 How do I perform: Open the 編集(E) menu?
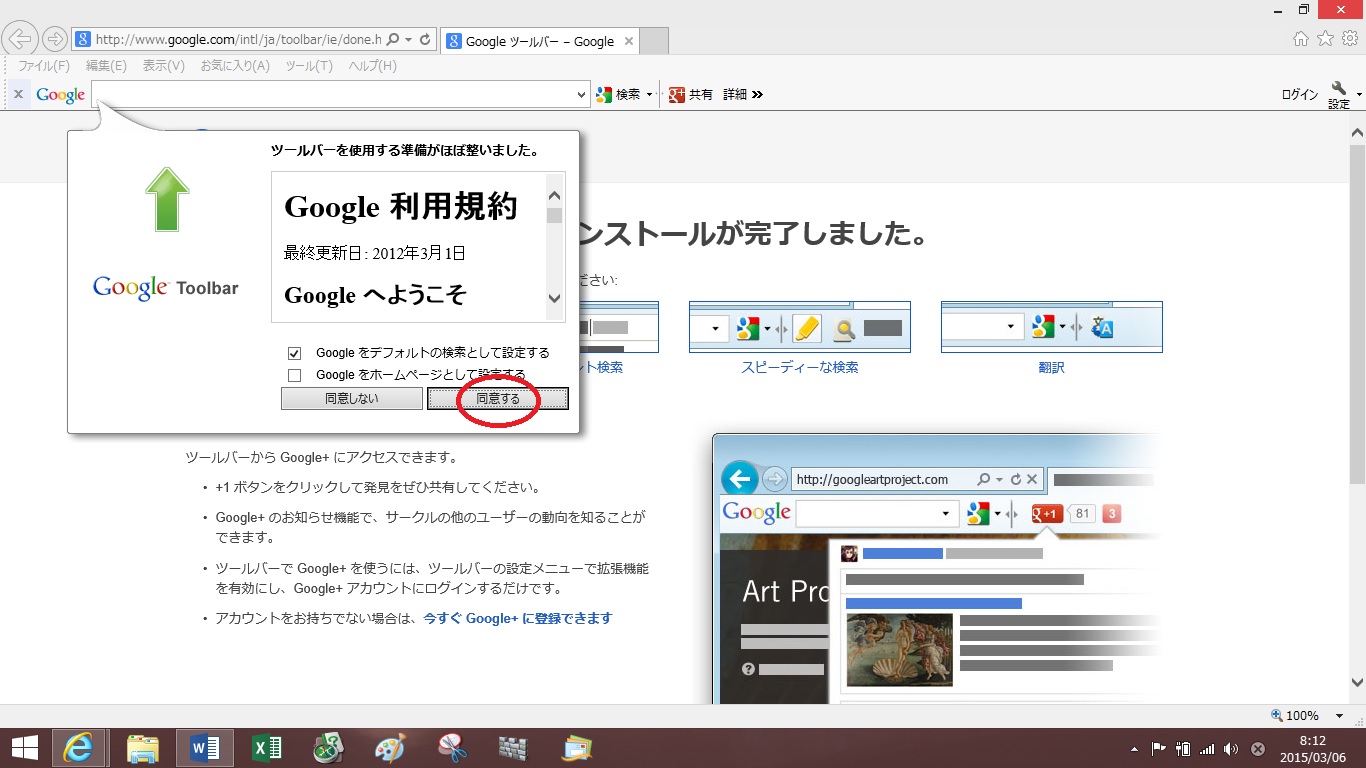(x=106, y=66)
